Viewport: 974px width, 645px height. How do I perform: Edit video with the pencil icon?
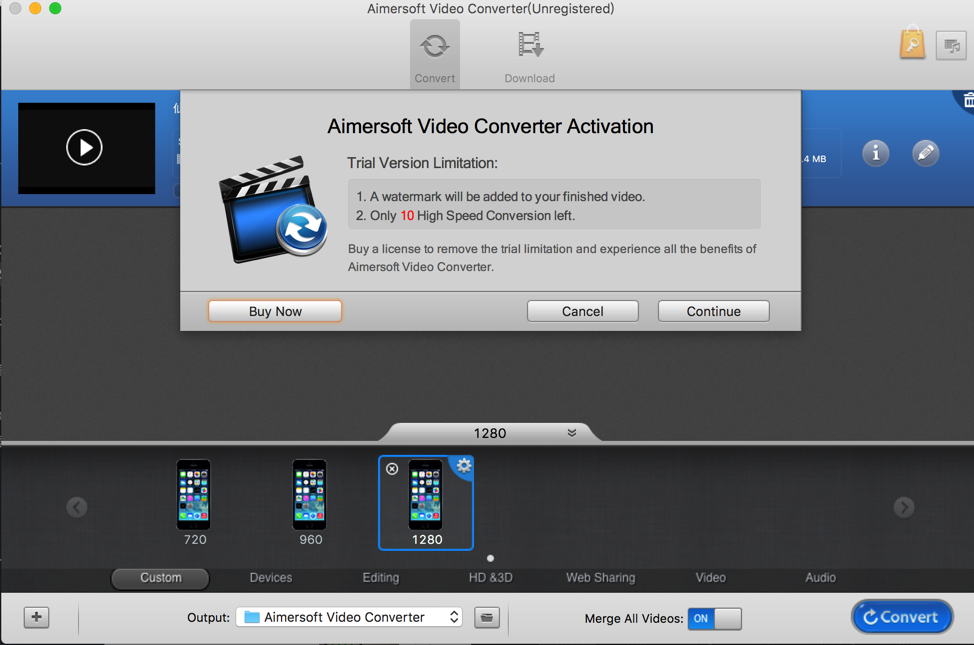926,153
